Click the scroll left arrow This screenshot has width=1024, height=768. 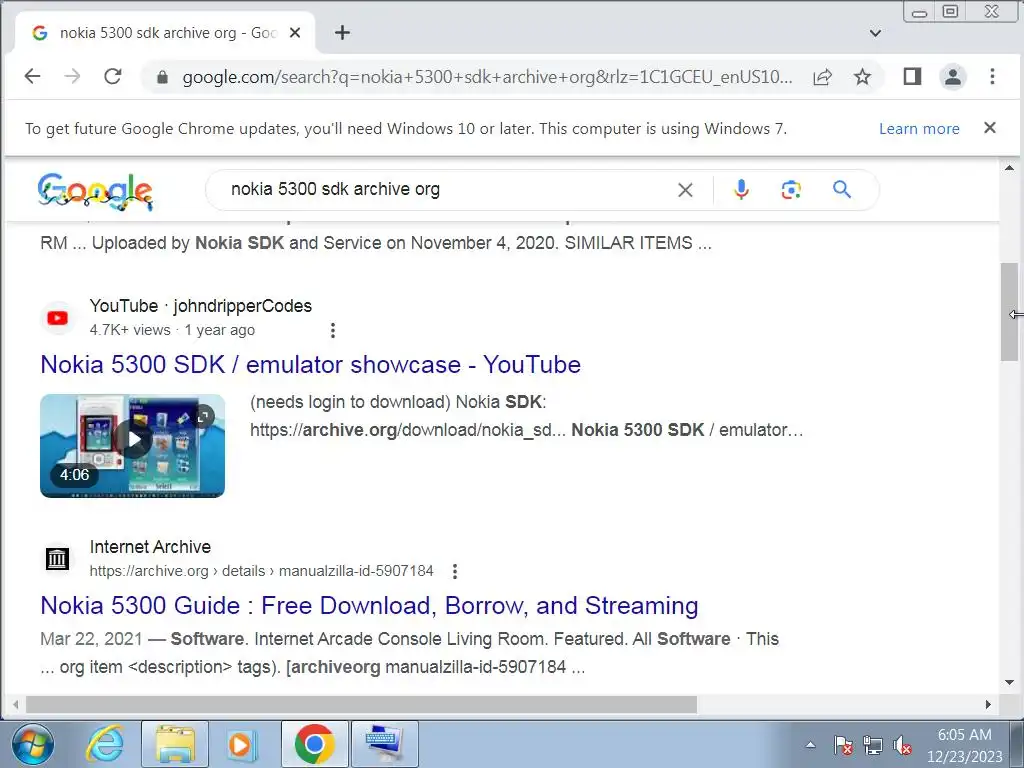pyautogui.click(x=16, y=705)
